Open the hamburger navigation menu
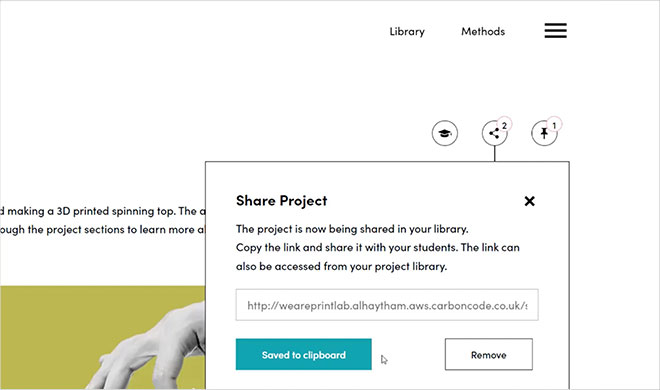The height and width of the screenshot is (390, 660). (x=555, y=31)
